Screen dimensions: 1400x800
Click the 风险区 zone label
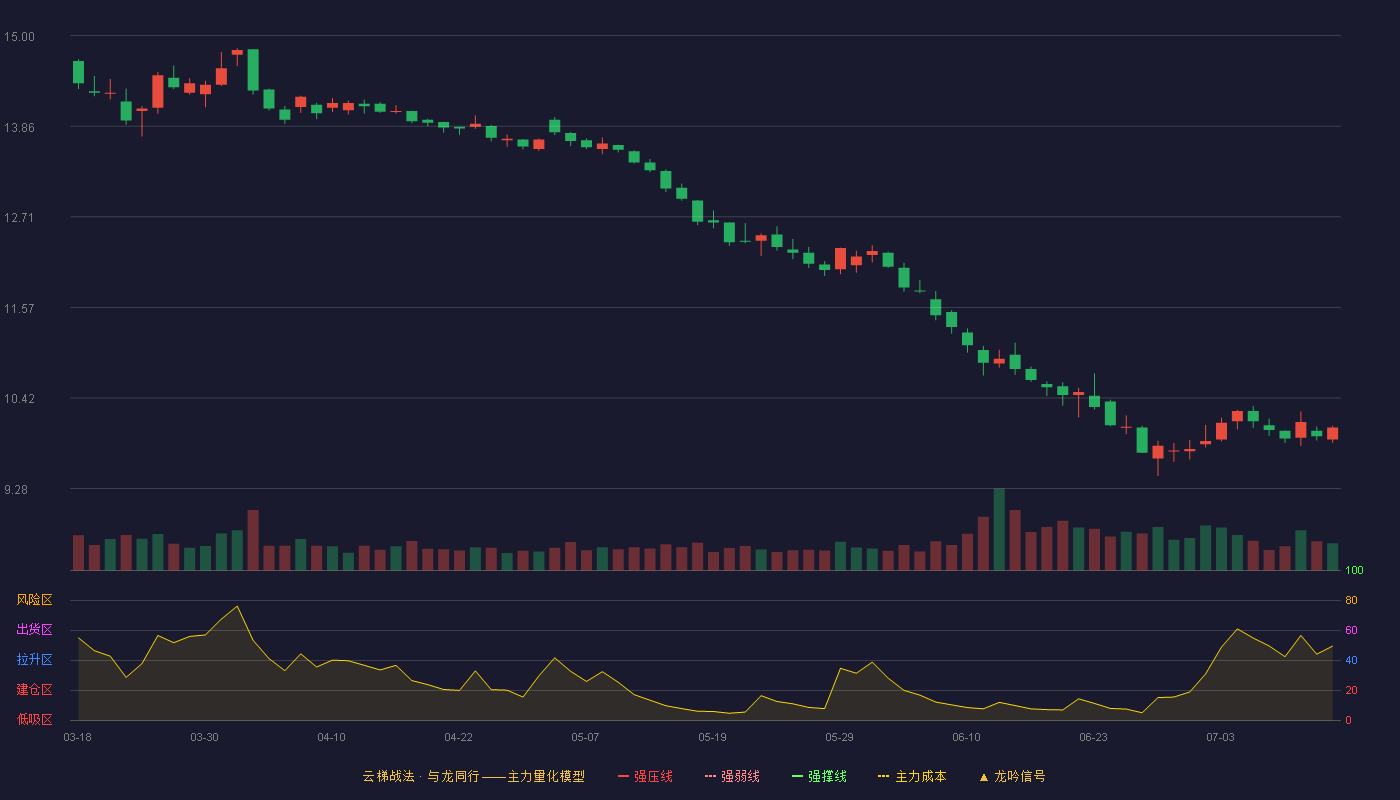click(x=34, y=600)
